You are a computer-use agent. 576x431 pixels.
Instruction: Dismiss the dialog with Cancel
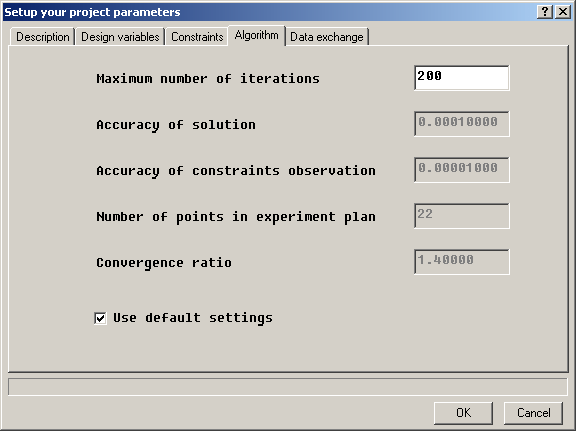(x=533, y=413)
